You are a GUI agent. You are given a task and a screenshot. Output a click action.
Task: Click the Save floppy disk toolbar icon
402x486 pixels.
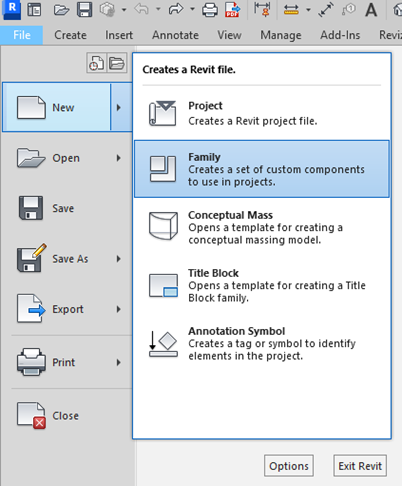[84, 10]
